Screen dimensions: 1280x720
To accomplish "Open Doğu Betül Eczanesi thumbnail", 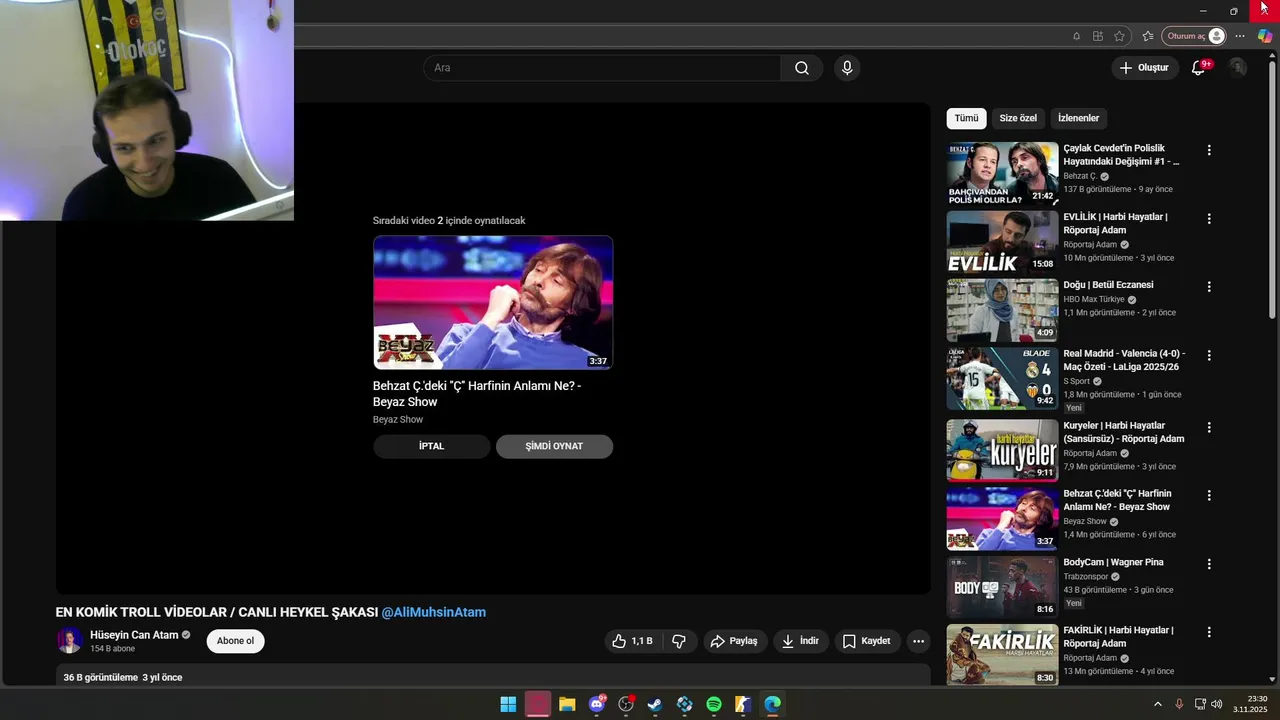I will point(1002,310).
